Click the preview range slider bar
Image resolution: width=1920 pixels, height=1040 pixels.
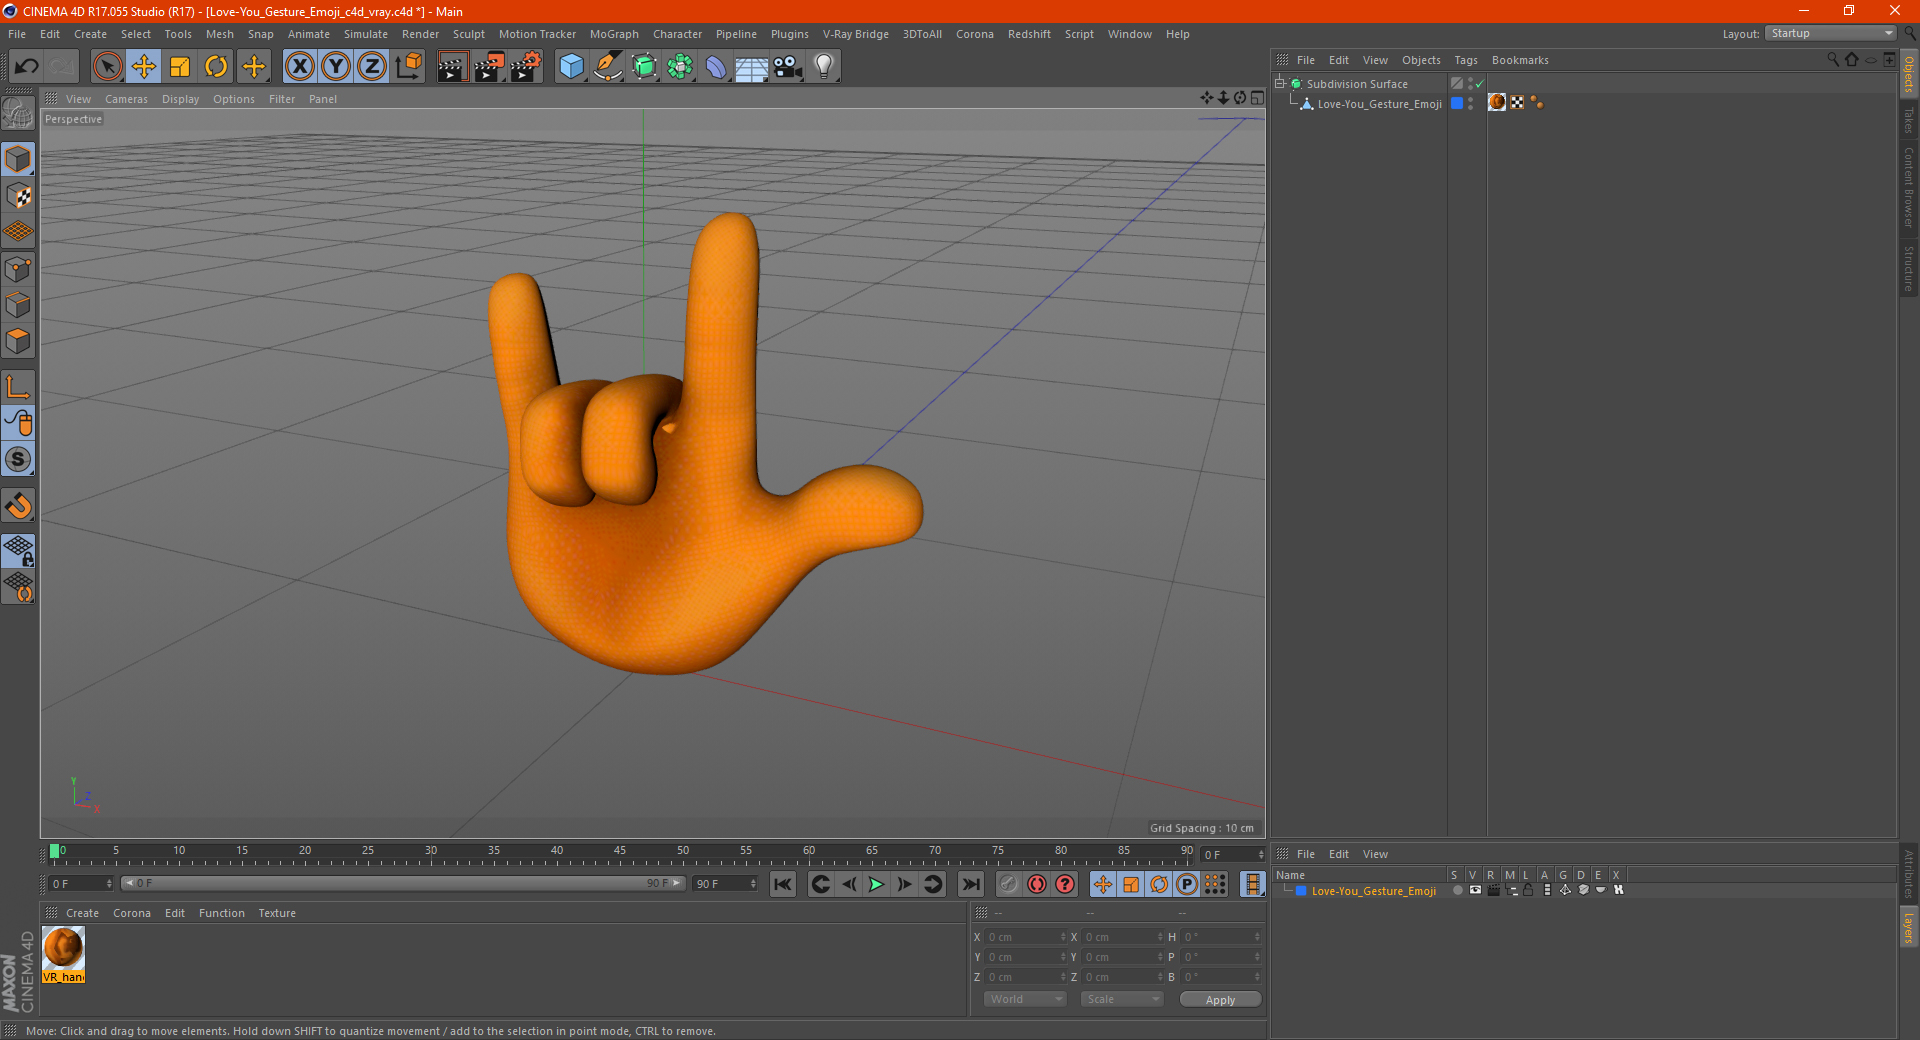click(x=403, y=883)
